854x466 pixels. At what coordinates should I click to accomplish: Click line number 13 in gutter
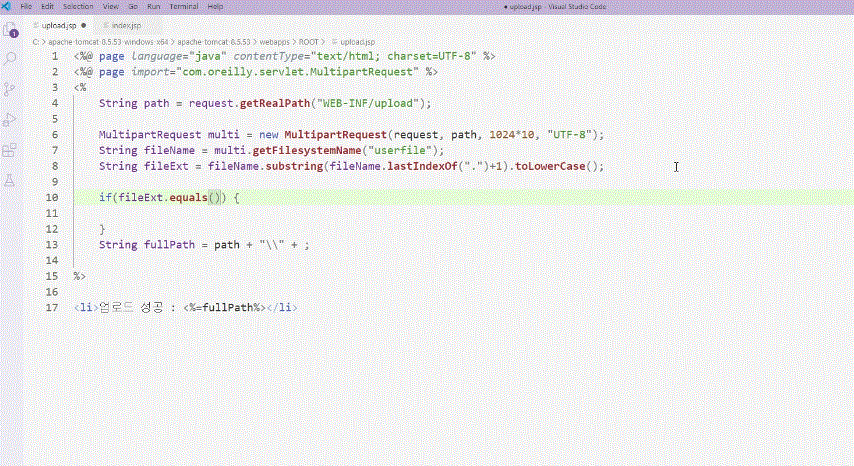click(x=52, y=245)
